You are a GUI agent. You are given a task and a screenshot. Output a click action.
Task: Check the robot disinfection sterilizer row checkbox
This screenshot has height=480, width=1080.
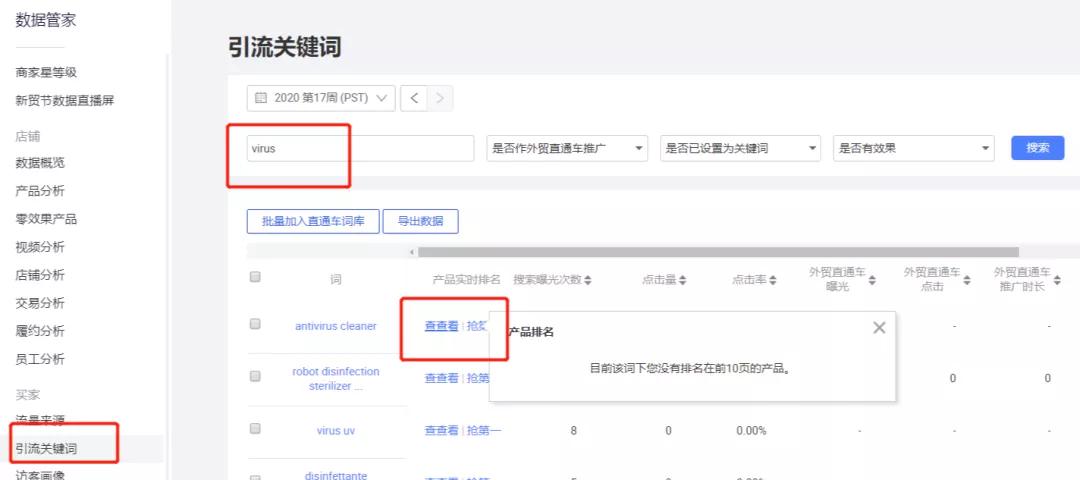click(x=255, y=376)
